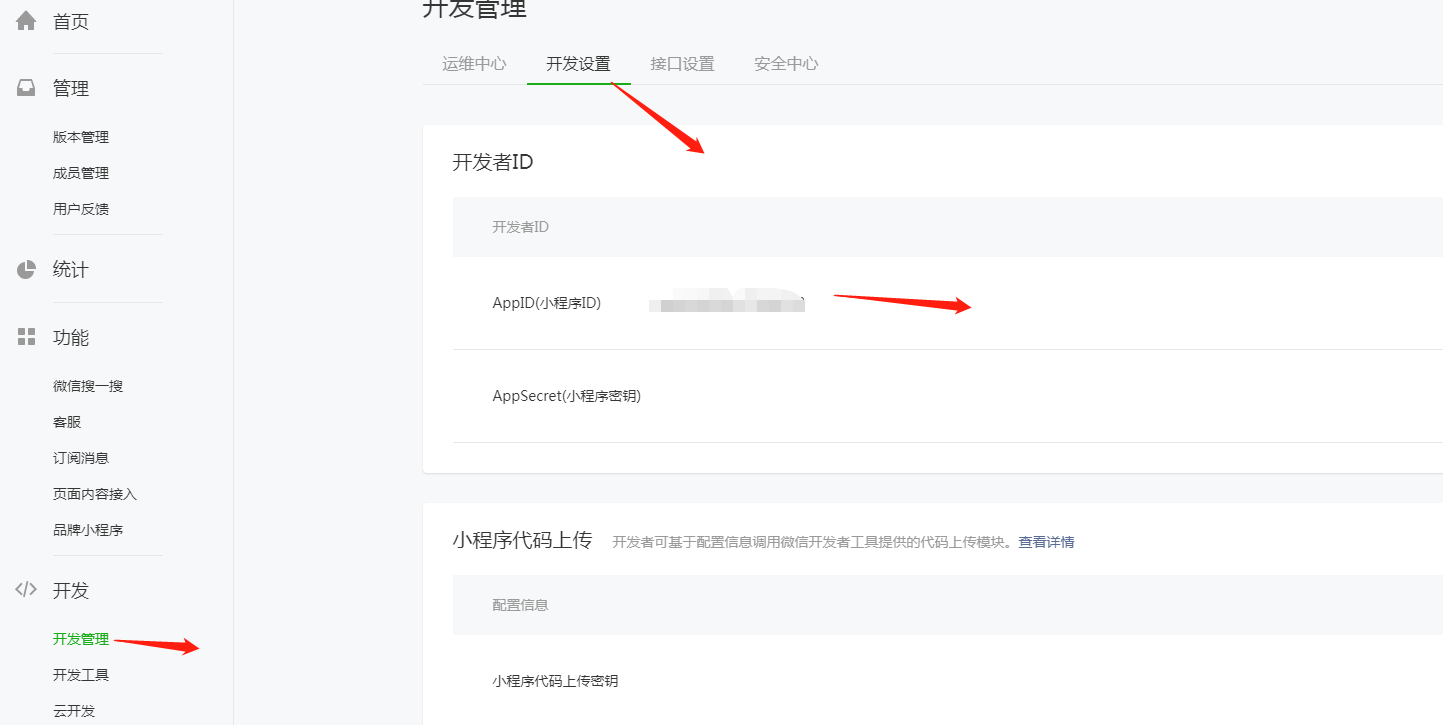Open the 管理 section
Viewport: 1443px width, 725px height.
tap(71, 89)
